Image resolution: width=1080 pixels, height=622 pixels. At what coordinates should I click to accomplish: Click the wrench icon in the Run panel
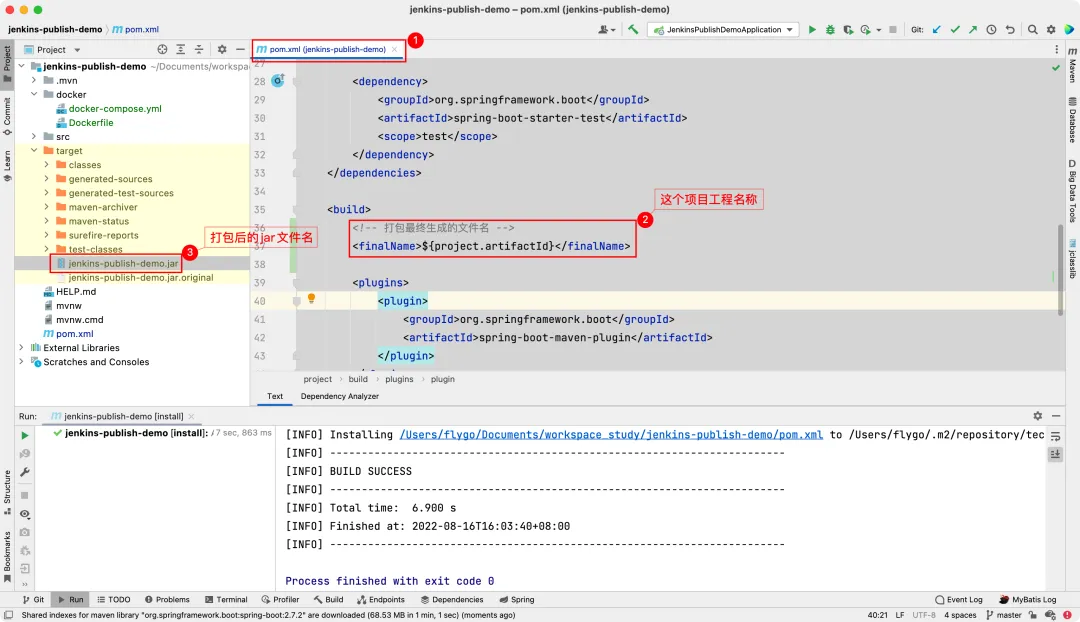click(25, 472)
